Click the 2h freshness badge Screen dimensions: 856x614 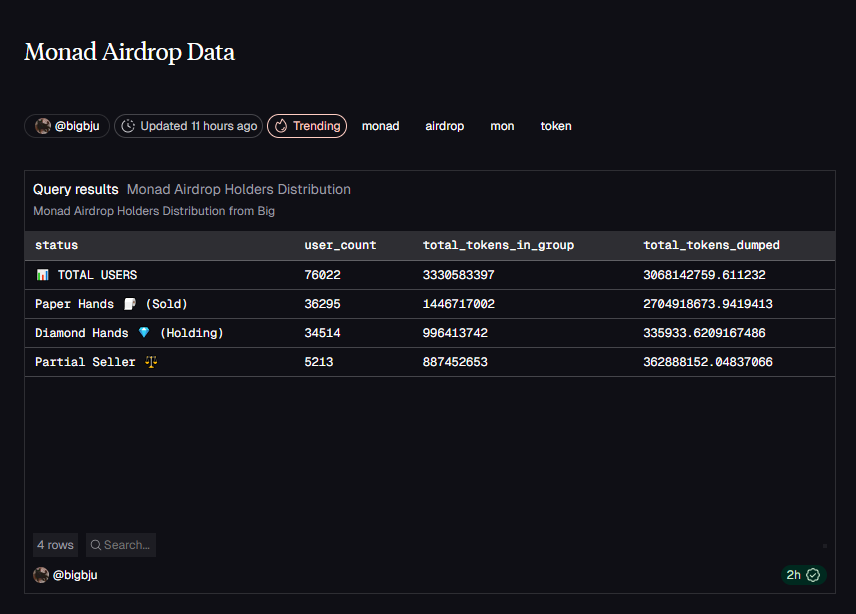tap(803, 575)
